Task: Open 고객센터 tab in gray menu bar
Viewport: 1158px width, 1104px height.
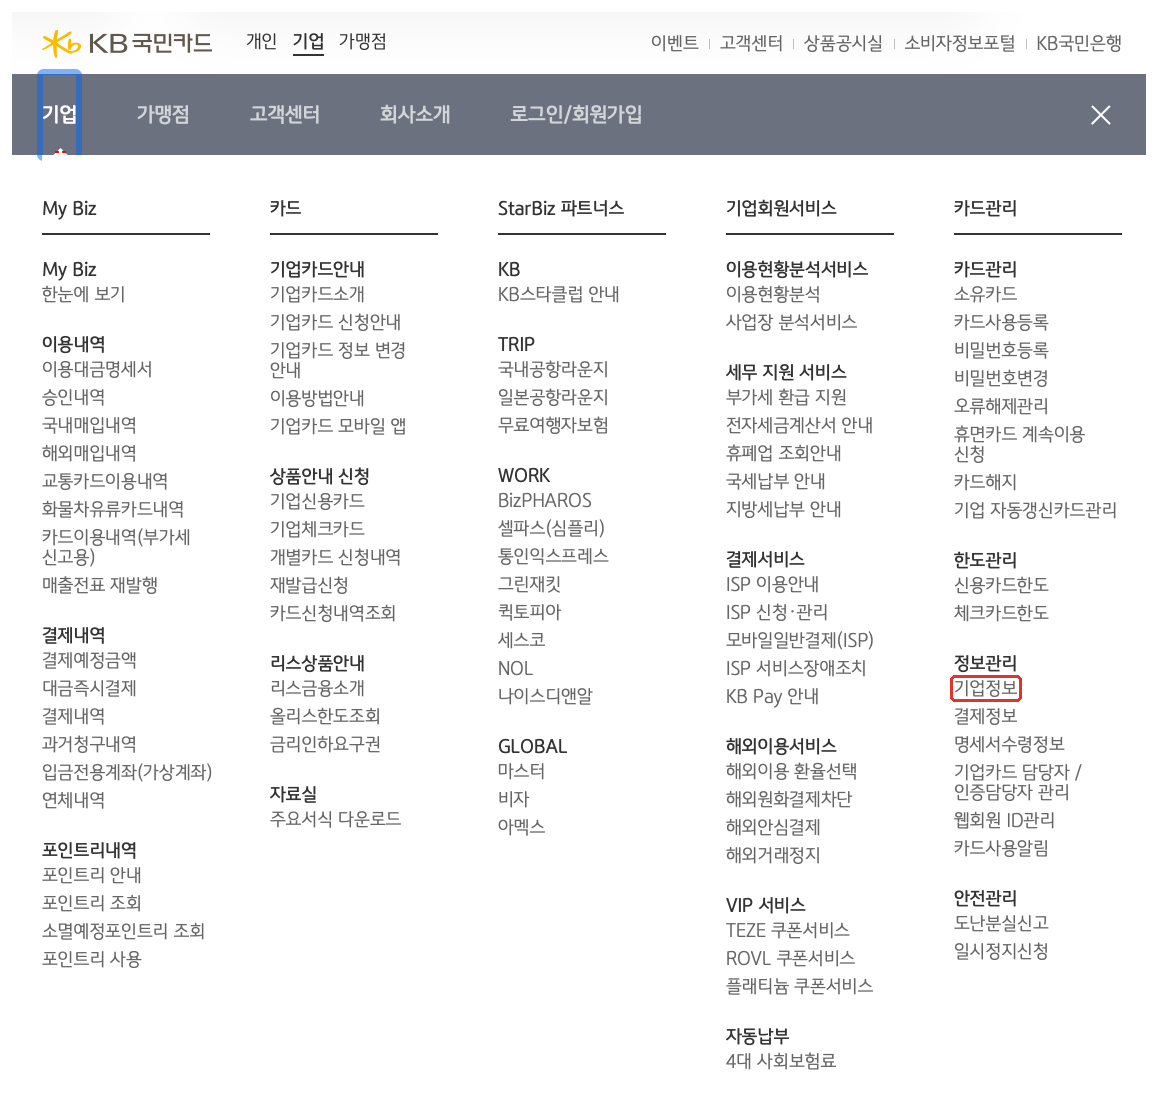Action: (284, 114)
